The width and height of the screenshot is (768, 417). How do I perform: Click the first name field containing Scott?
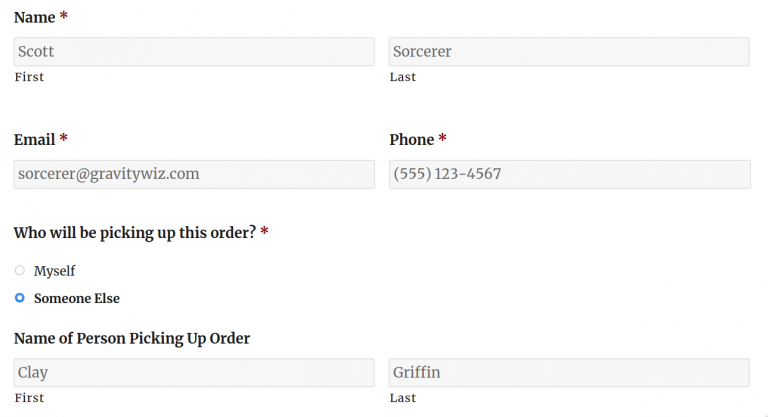pos(194,52)
